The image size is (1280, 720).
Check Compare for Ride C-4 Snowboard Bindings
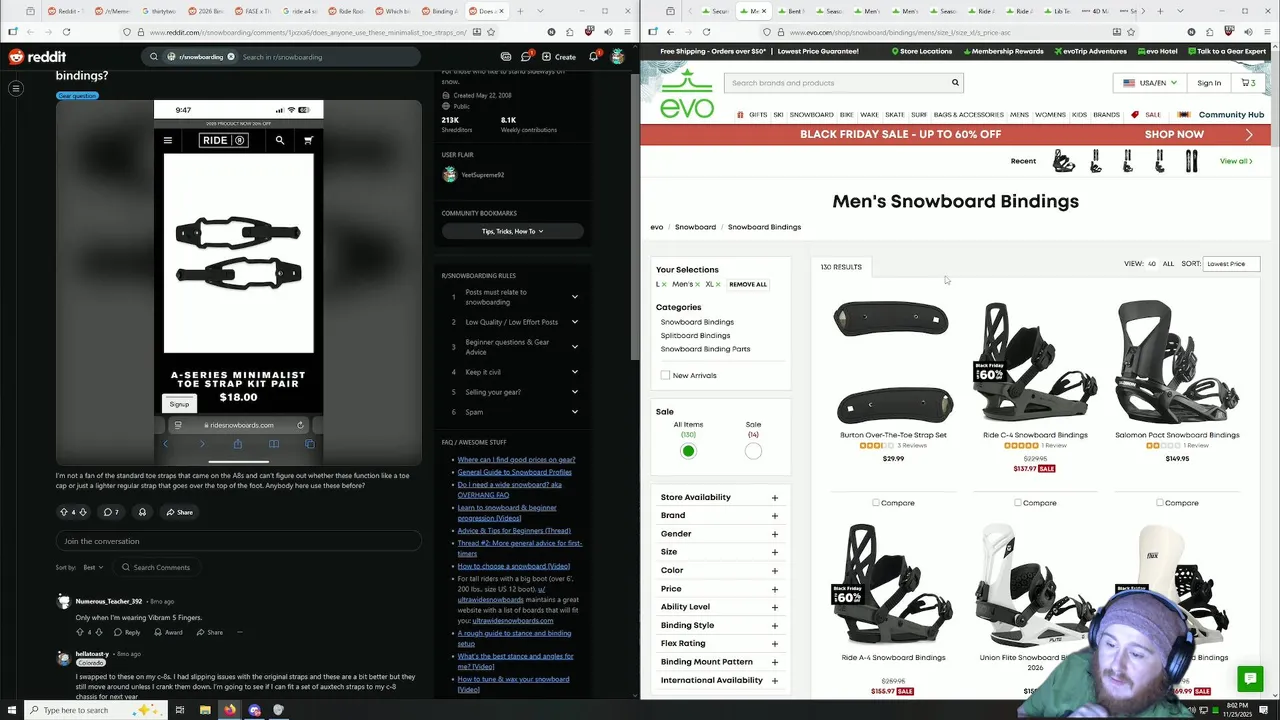pyautogui.click(x=1018, y=503)
